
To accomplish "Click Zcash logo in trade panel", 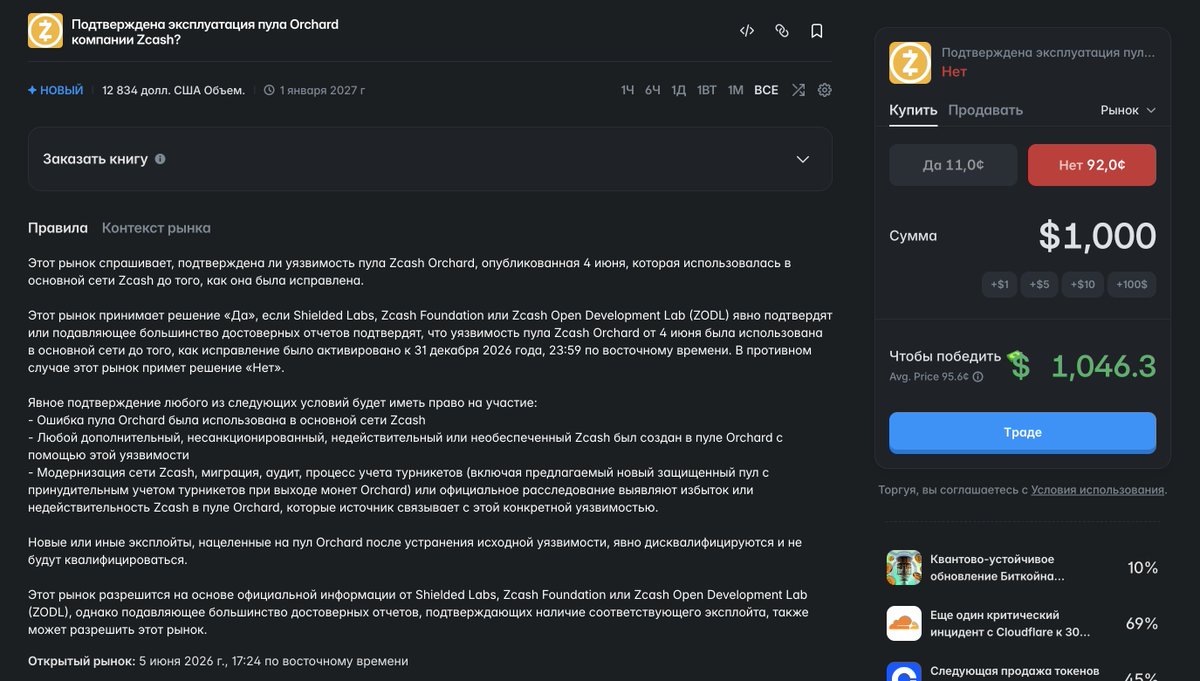I will pos(910,63).
